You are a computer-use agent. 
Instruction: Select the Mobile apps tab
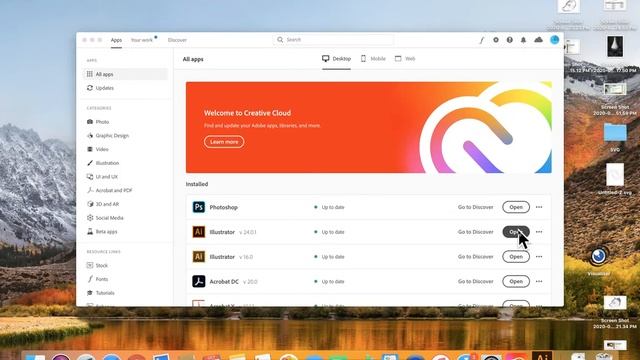coord(373,59)
